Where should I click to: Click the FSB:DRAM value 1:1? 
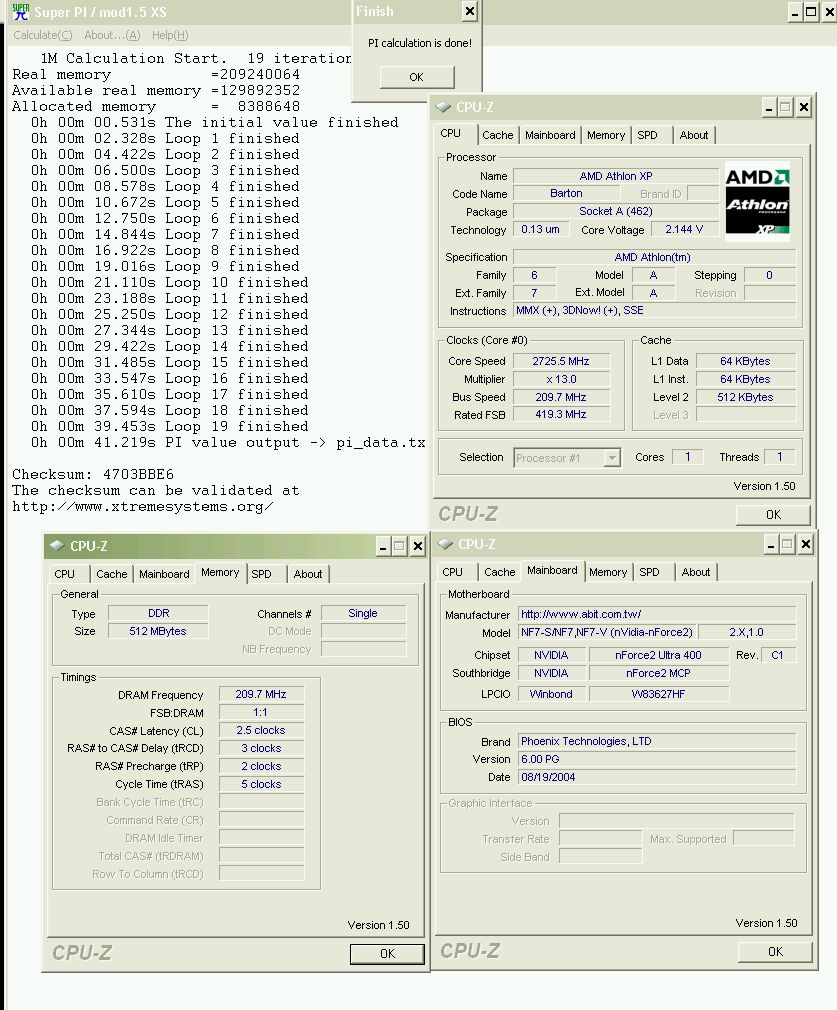tap(261, 712)
